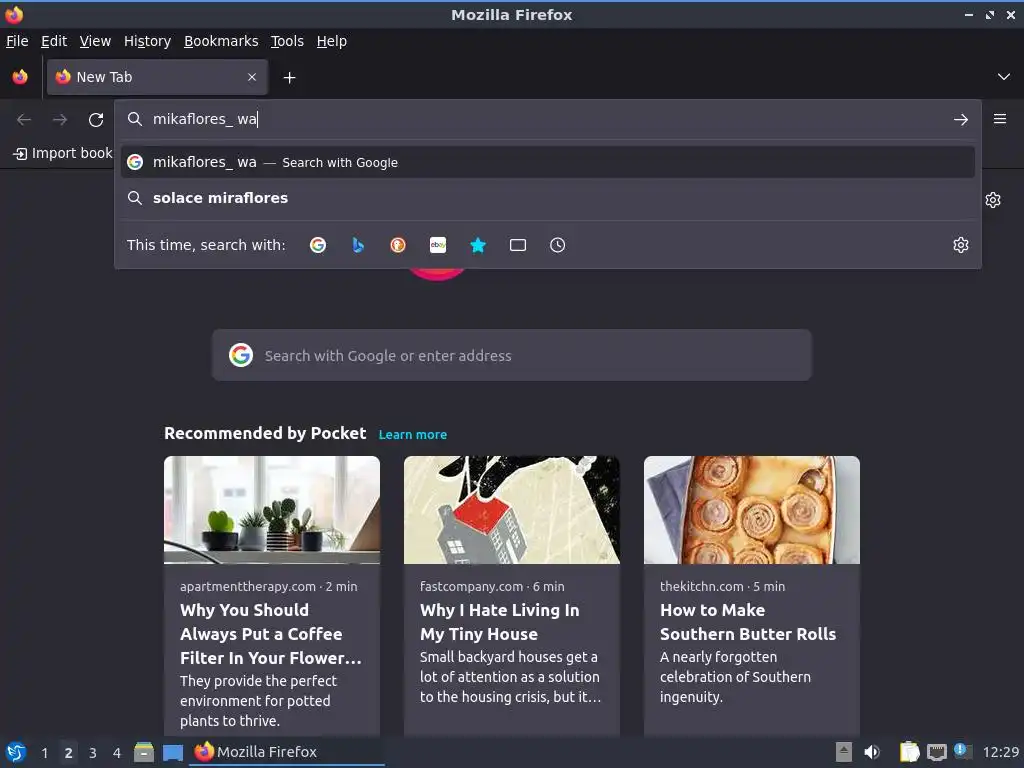Click the removable media eject tray icon

tap(844, 752)
